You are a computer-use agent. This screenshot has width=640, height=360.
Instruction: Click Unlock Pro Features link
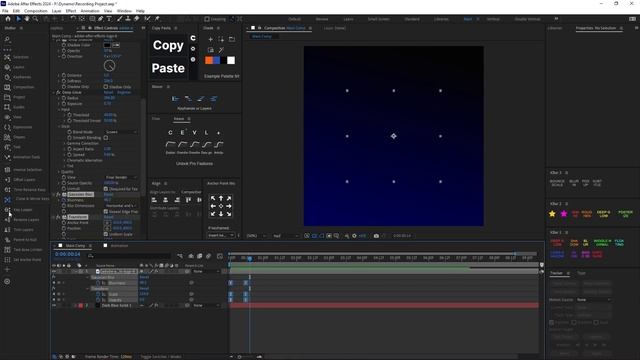[194, 164]
